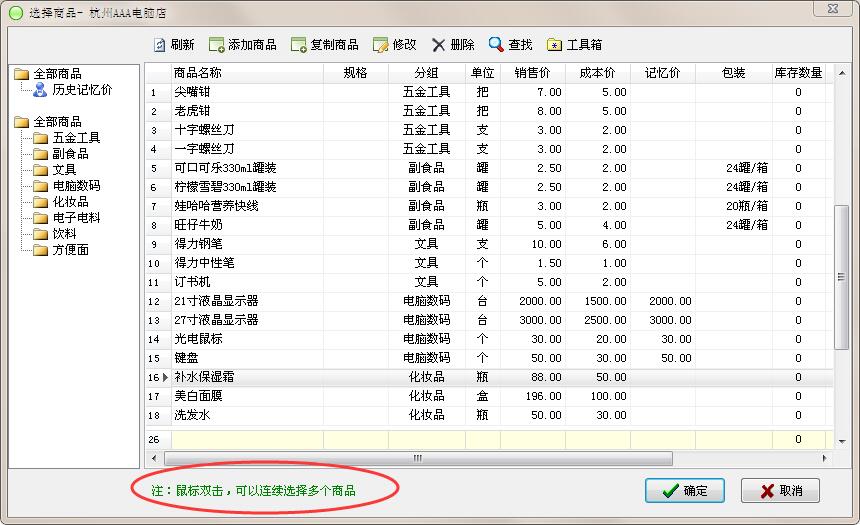Click the 包装 column header
The width and height of the screenshot is (860, 525).
734,73
